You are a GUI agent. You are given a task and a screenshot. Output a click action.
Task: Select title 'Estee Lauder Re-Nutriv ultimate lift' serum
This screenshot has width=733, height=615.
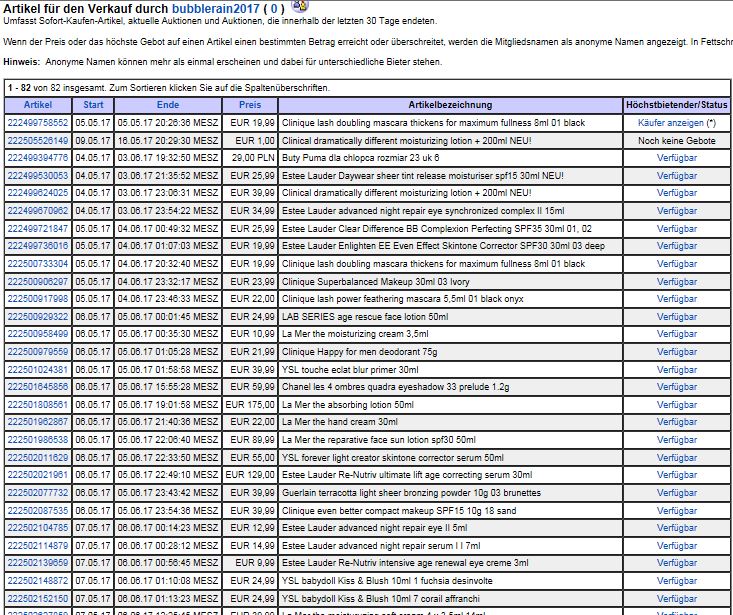(407, 475)
